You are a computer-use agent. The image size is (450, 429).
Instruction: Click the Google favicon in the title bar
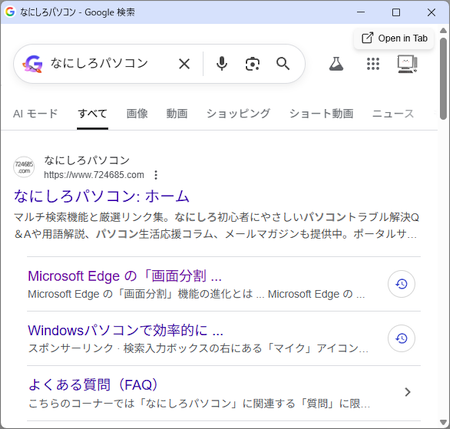(10, 12)
